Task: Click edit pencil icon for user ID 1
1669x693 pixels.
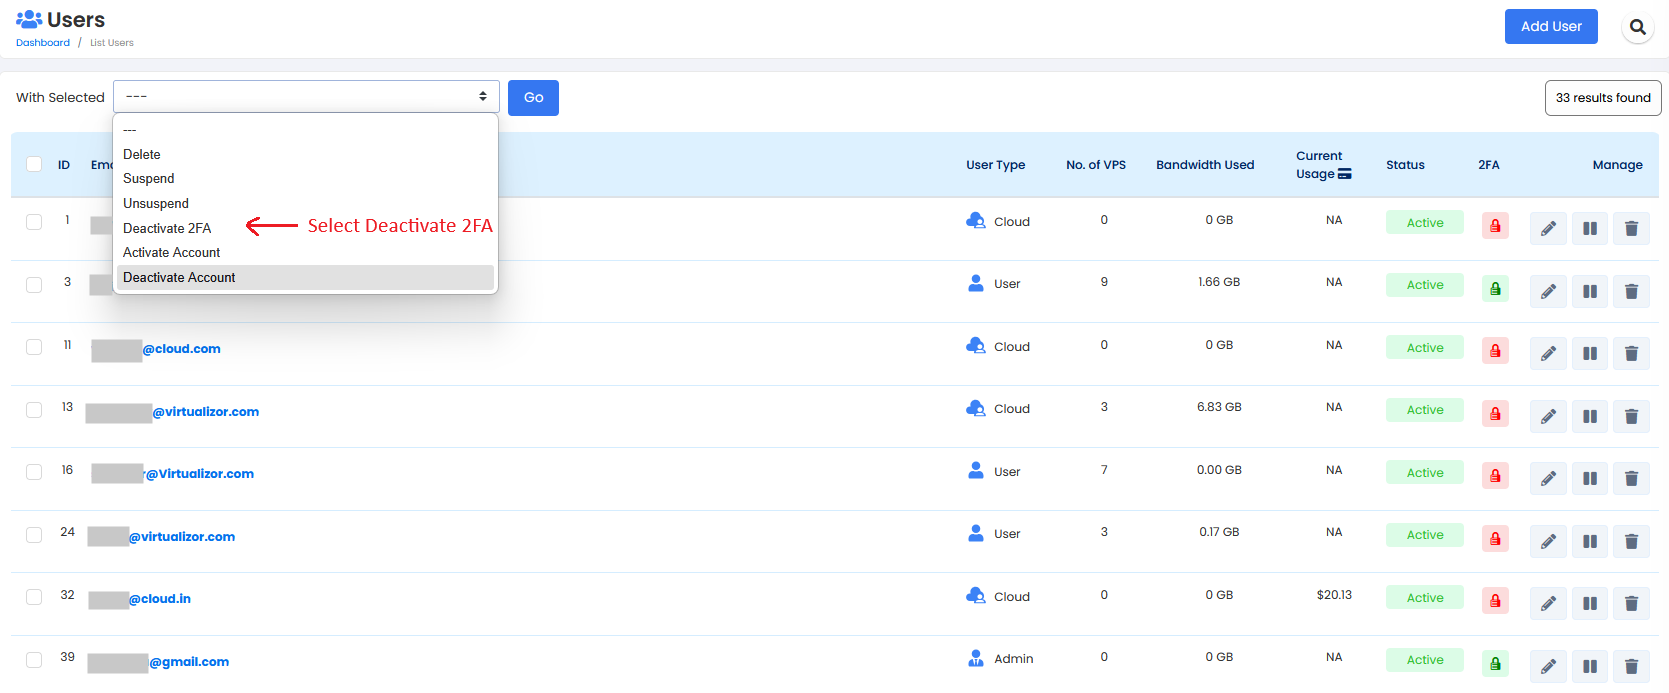Action: 1548,229
